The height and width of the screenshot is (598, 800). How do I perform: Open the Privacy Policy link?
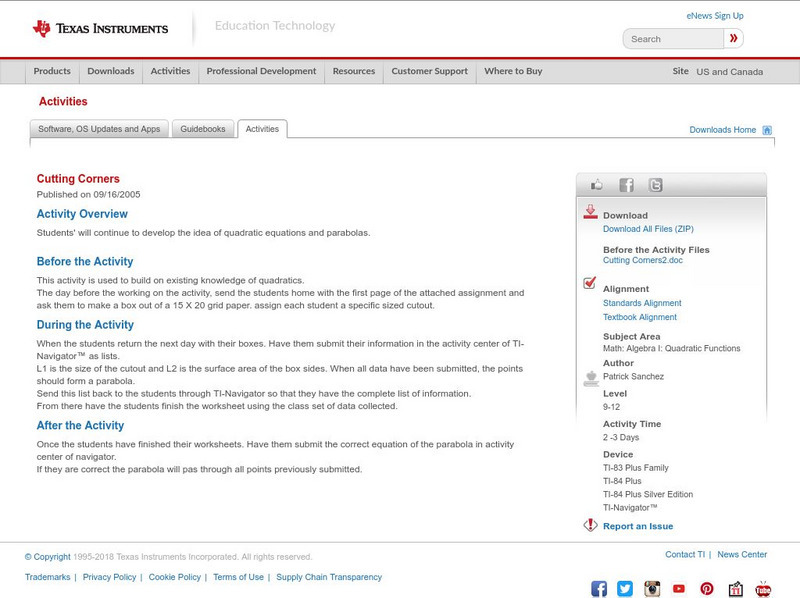click(x=109, y=577)
